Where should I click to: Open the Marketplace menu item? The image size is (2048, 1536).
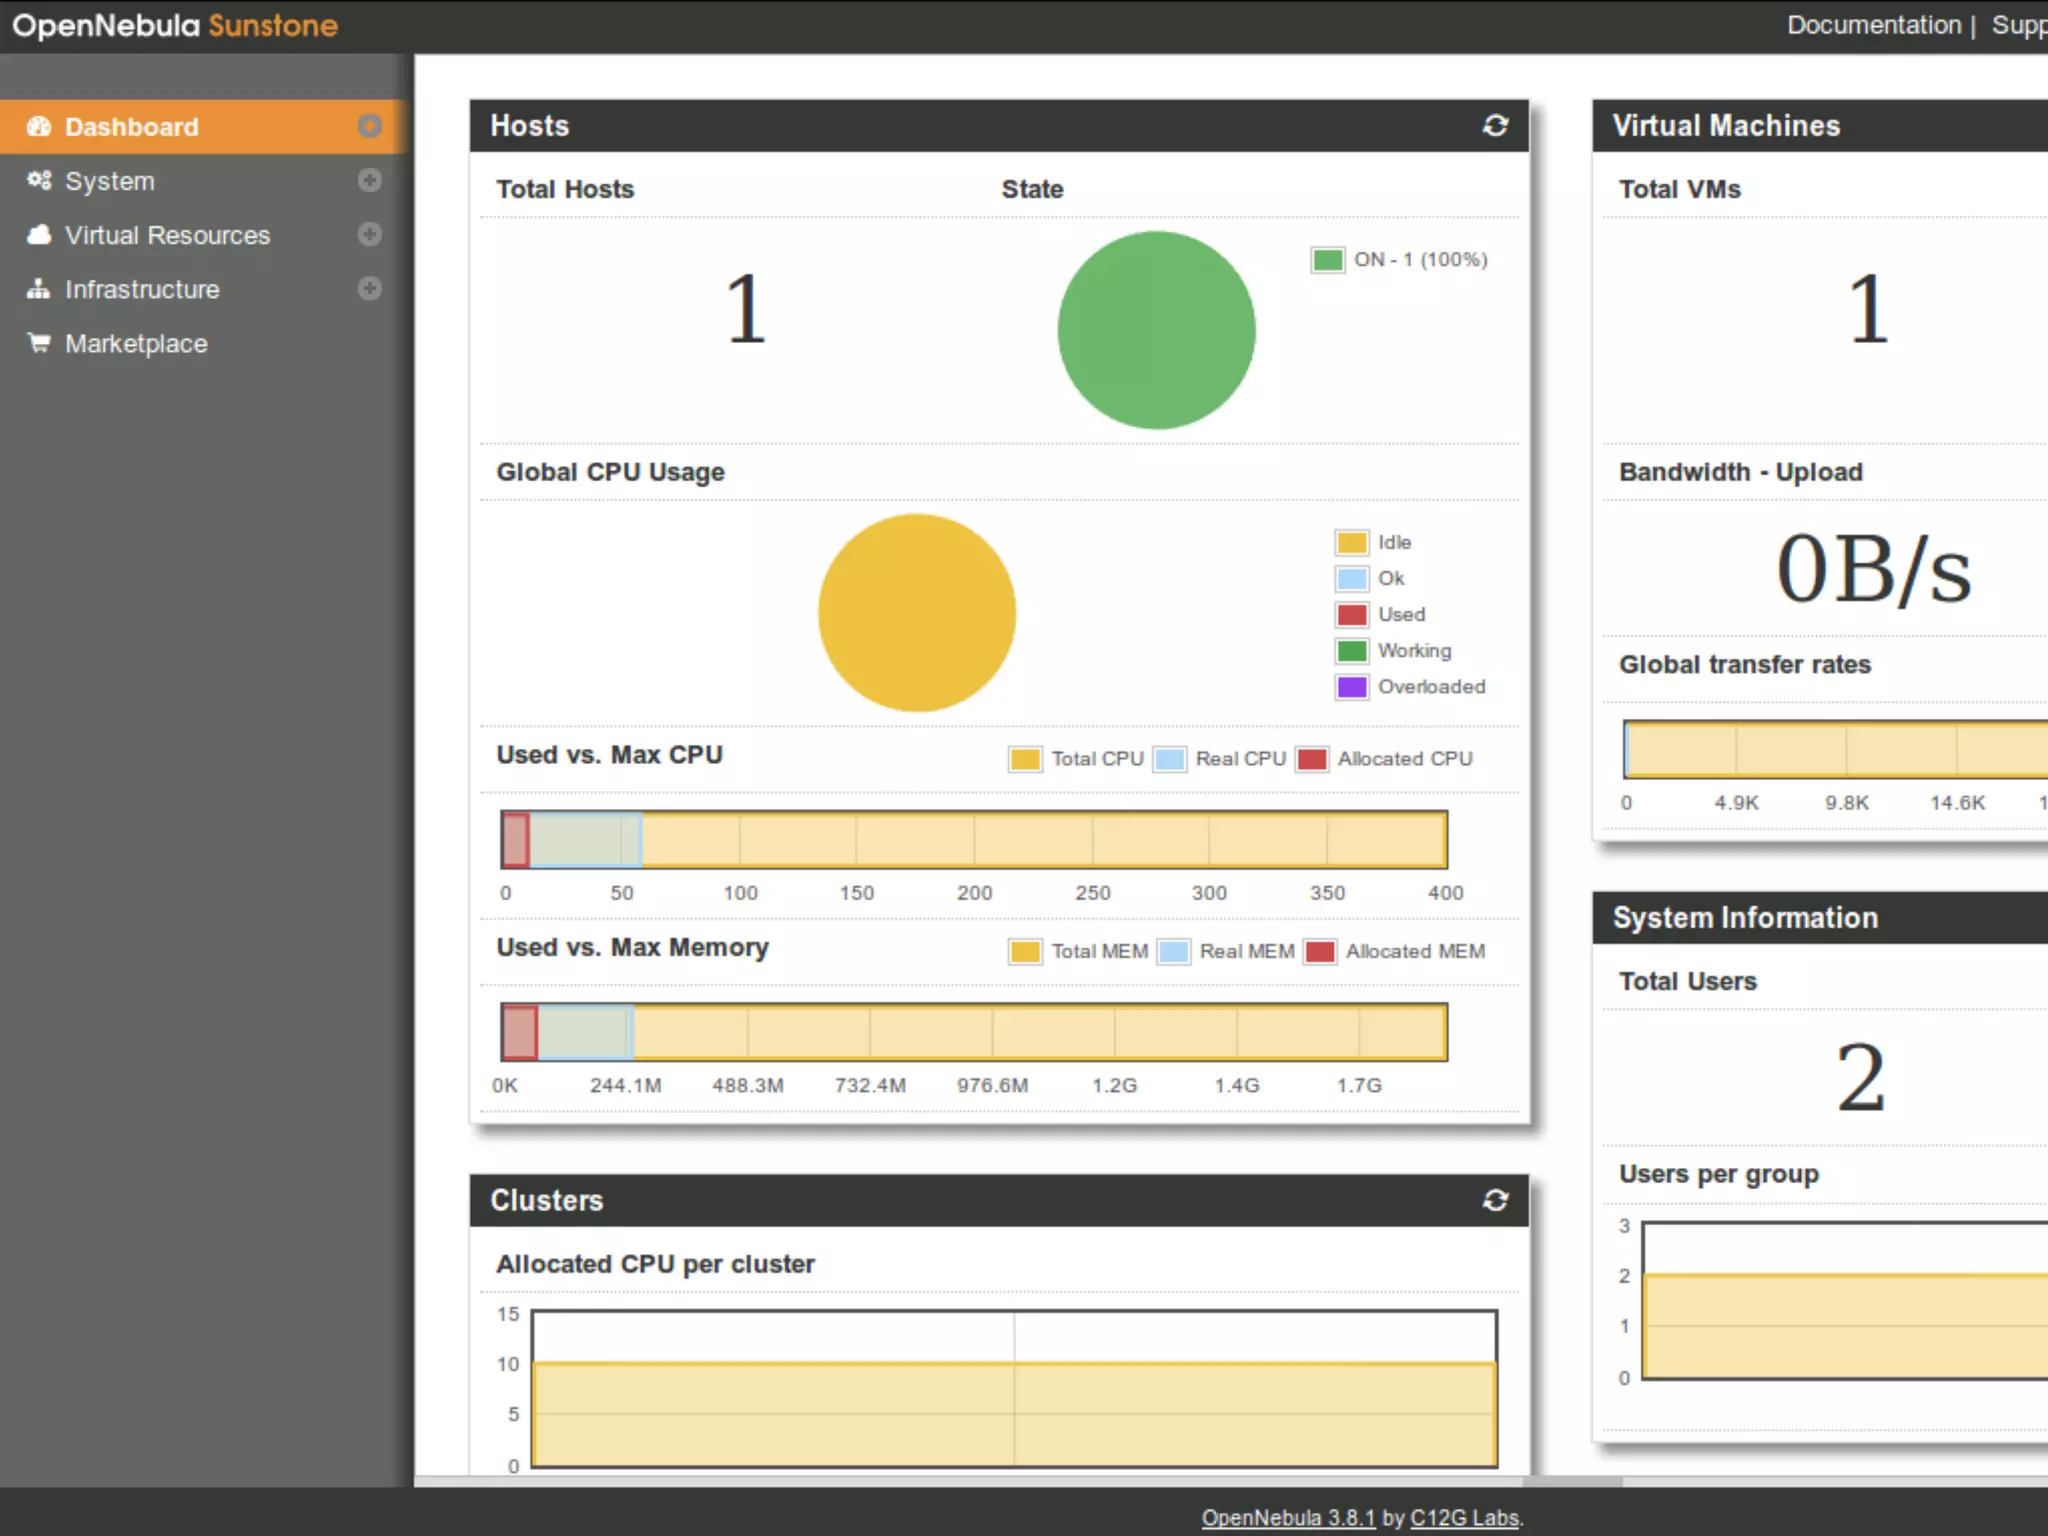point(136,343)
